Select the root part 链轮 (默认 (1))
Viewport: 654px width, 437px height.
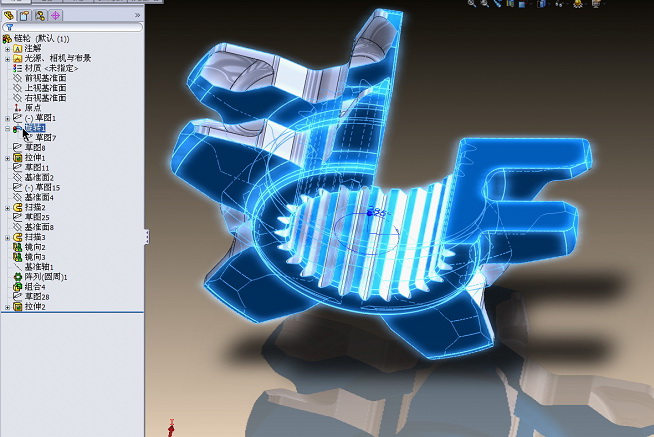coord(41,39)
